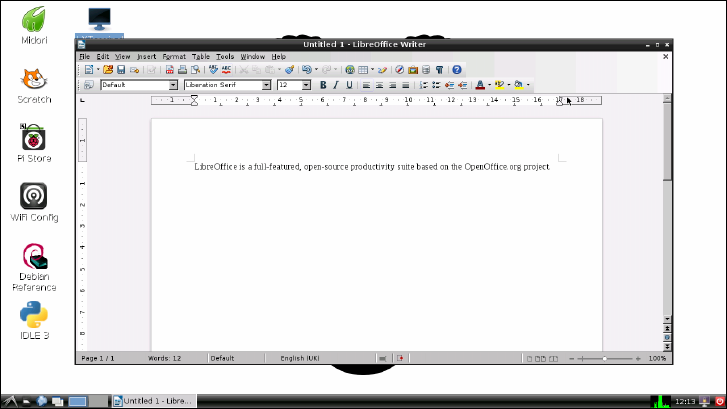Viewport: 727px width, 409px height.
Task: Align text right
Action: pyautogui.click(x=392, y=85)
